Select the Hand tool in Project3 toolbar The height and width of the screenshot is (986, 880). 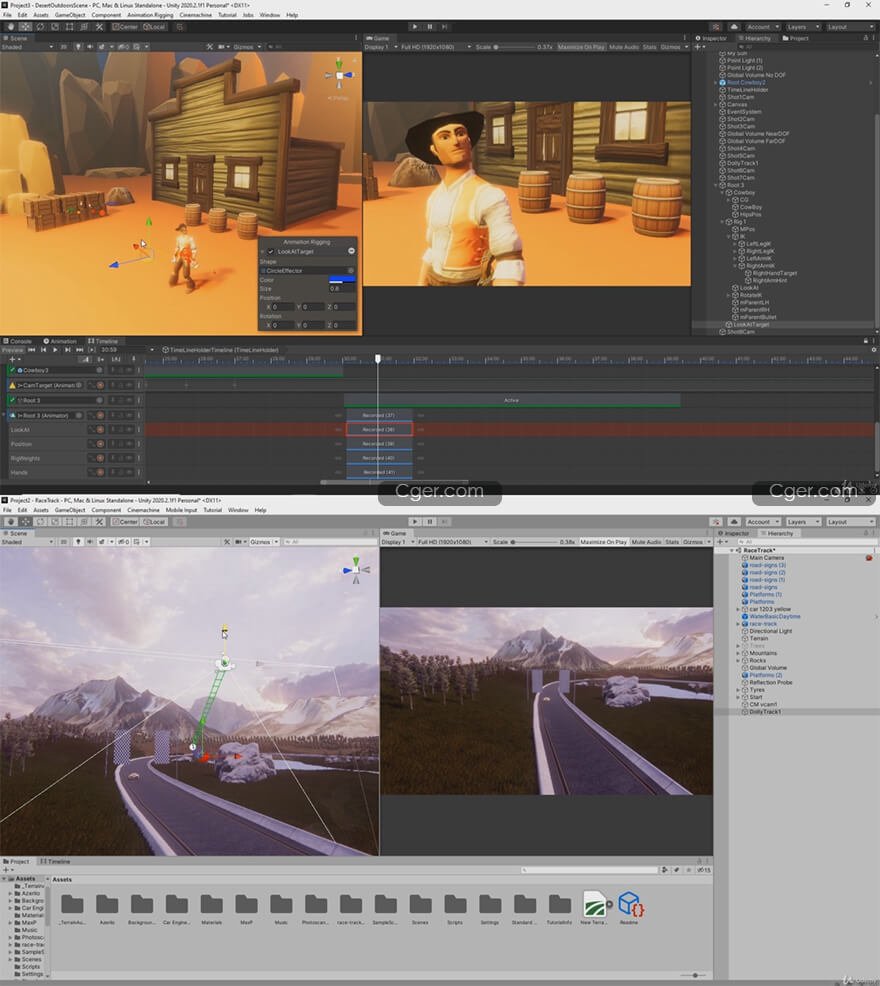(x=11, y=27)
